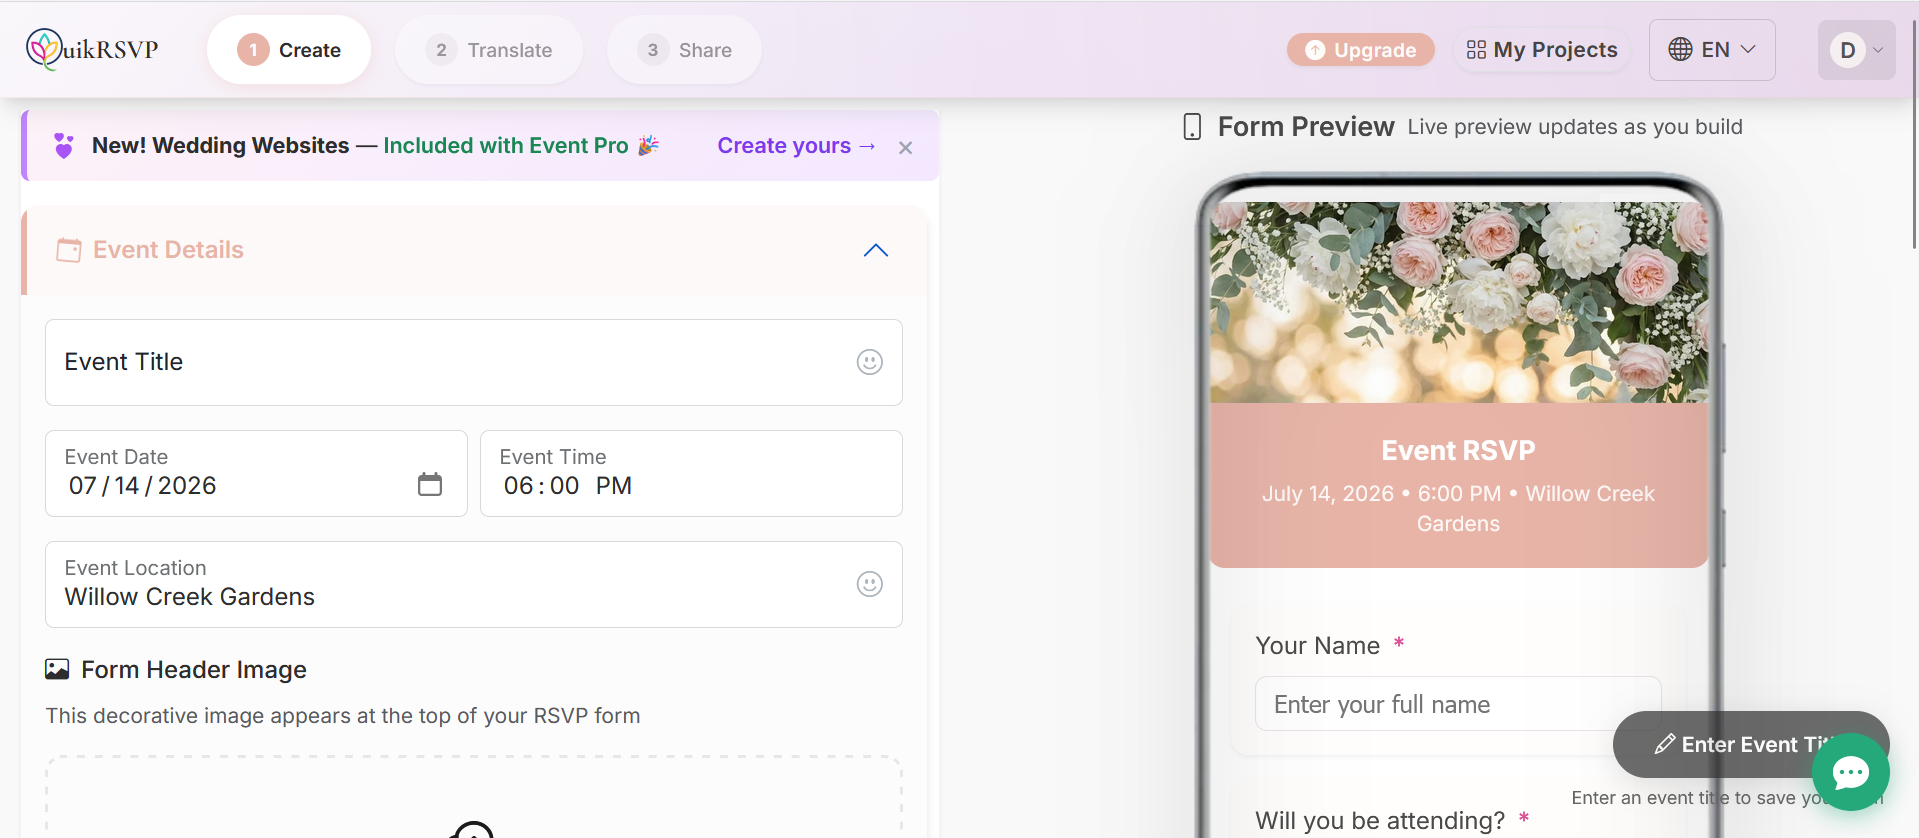Viewport: 1919px width, 838px height.
Task: Click the phone icon beside Form Preview
Action: click(1192, 127)
